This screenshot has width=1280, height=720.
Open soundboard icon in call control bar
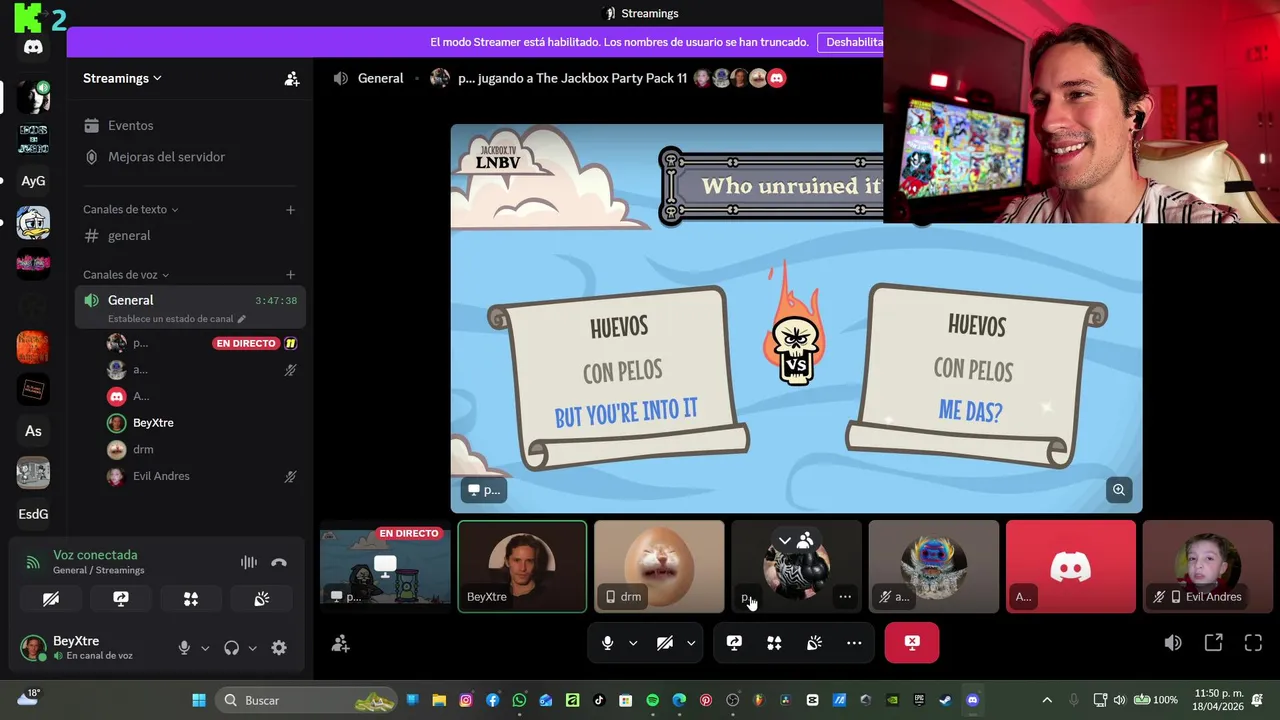click(x=814, y=643)
